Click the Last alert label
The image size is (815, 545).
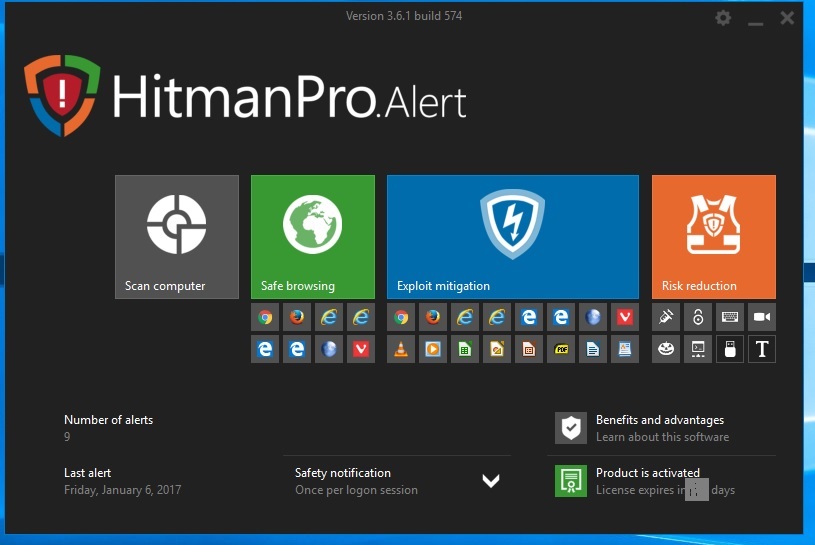(x=87, y=473)
